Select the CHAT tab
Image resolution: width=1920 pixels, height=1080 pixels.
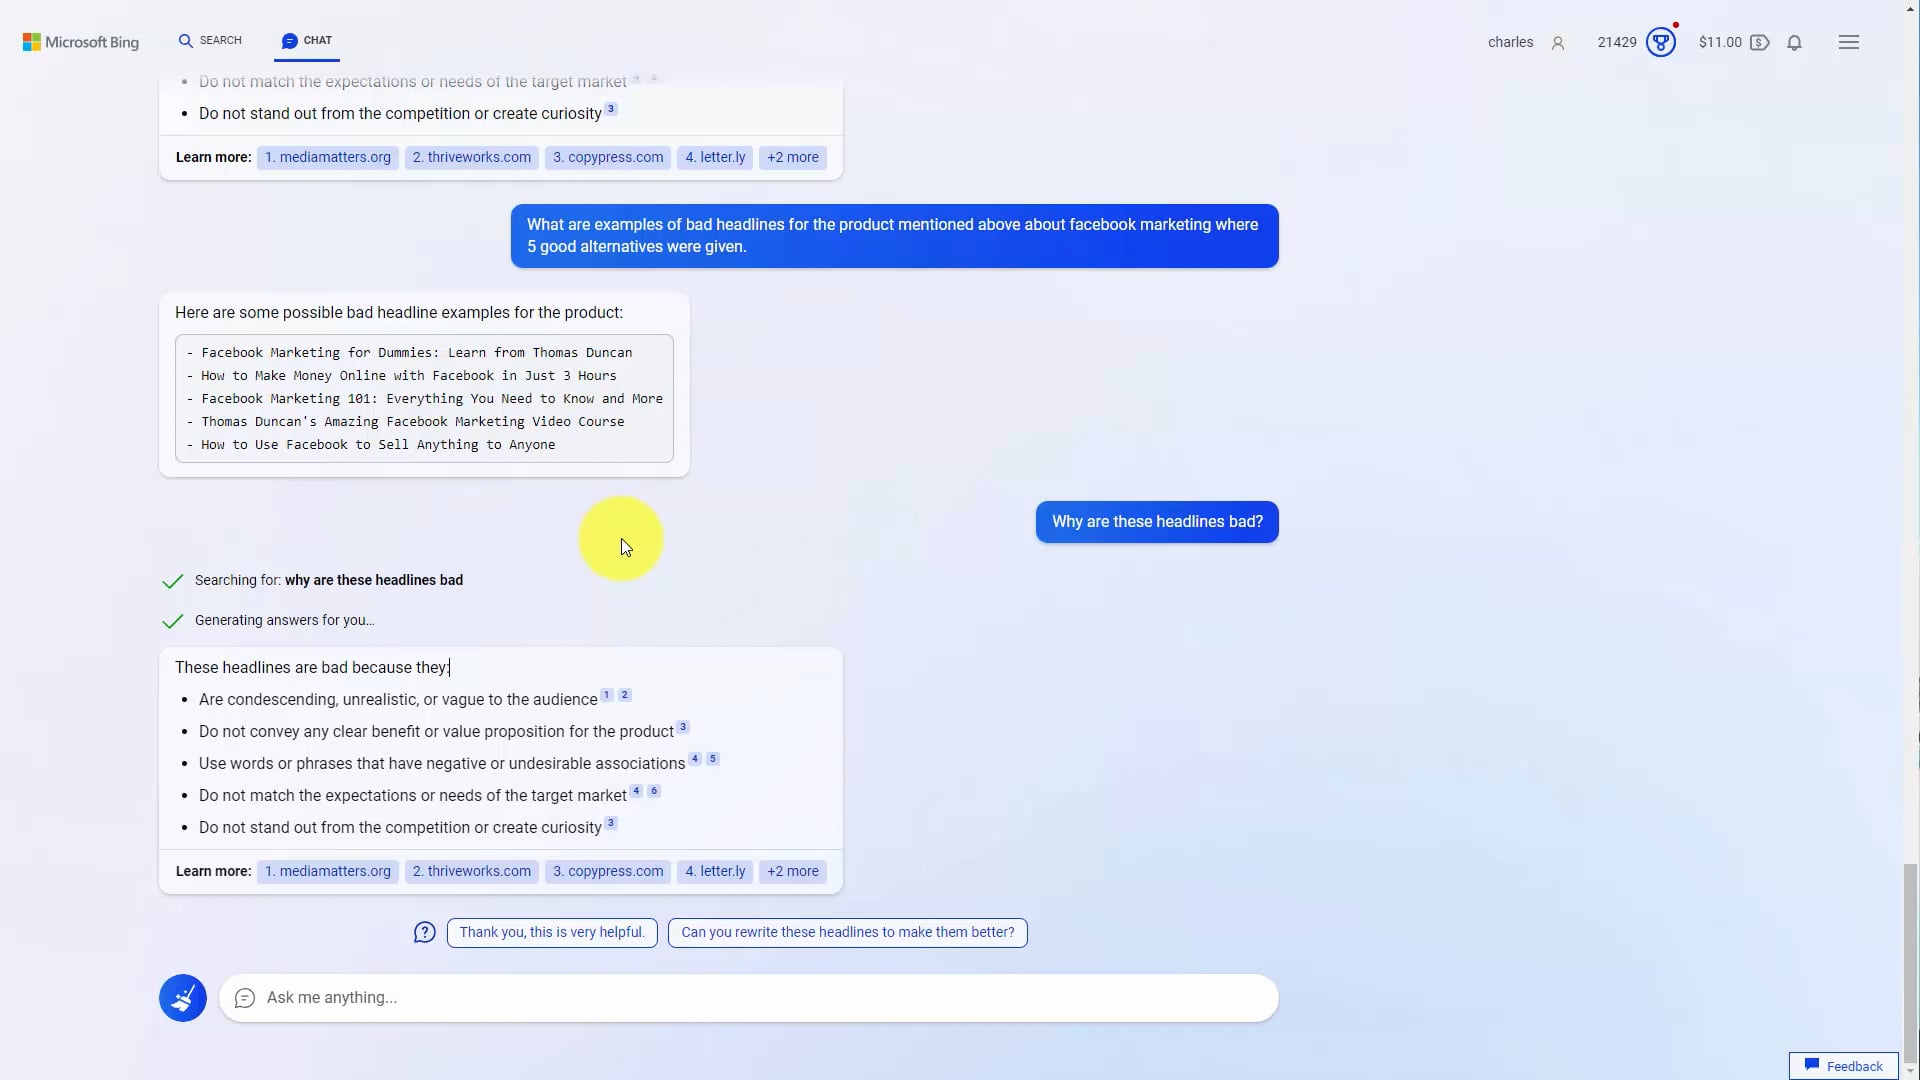[307, 40]
